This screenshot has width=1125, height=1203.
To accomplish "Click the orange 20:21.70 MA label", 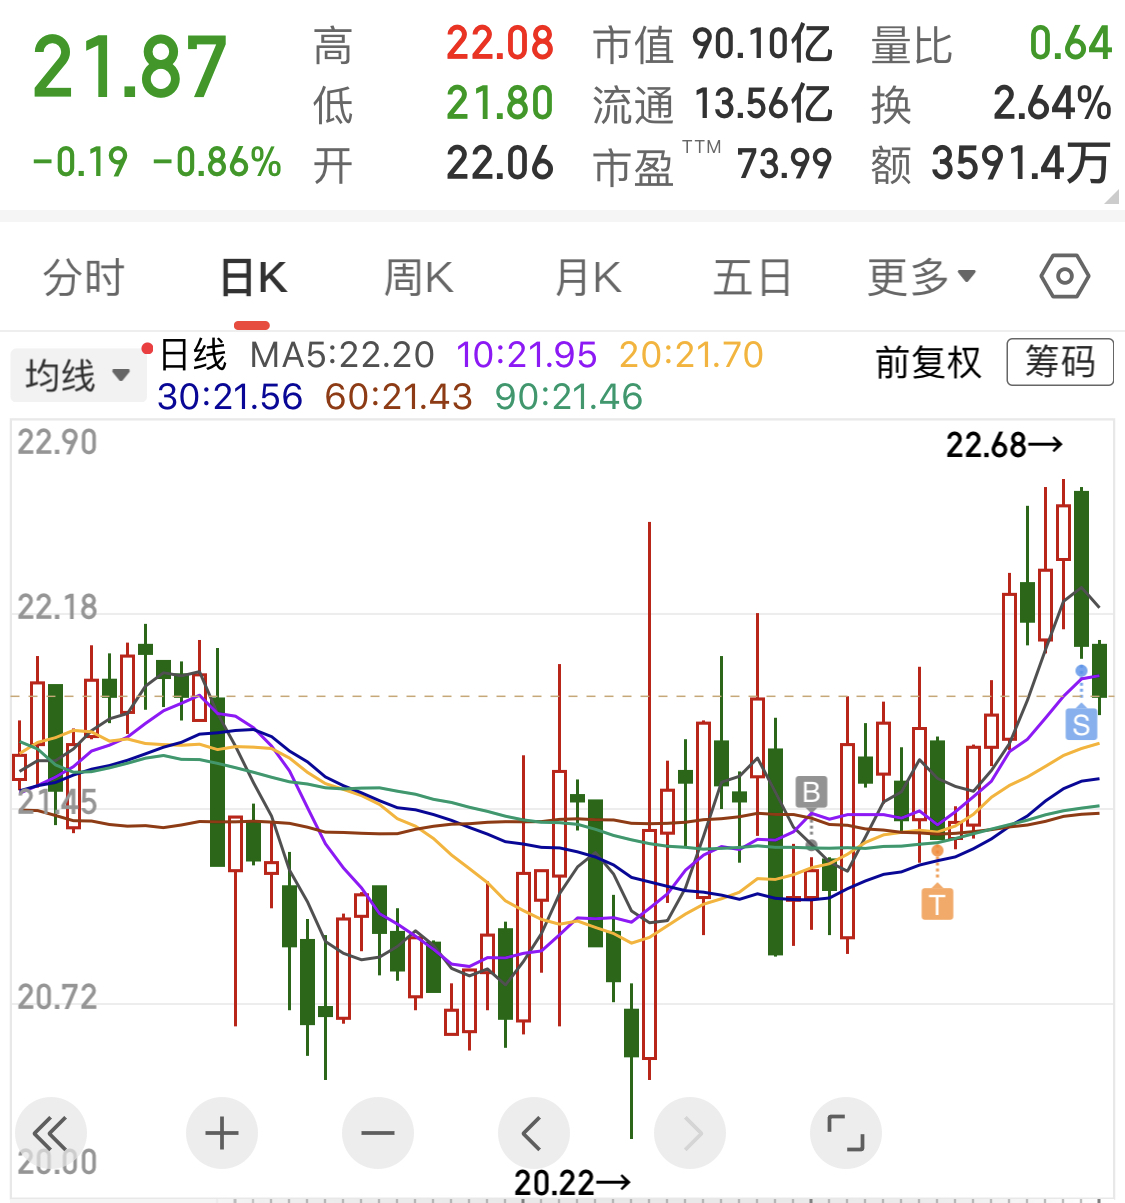I will tap(691, 355).
